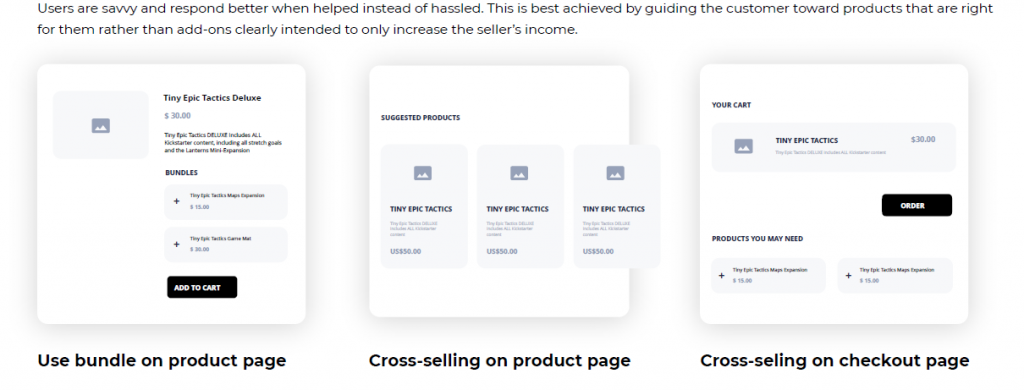
Task: Click the image icon on the first suggested product
Action: [x=423, y=173]
